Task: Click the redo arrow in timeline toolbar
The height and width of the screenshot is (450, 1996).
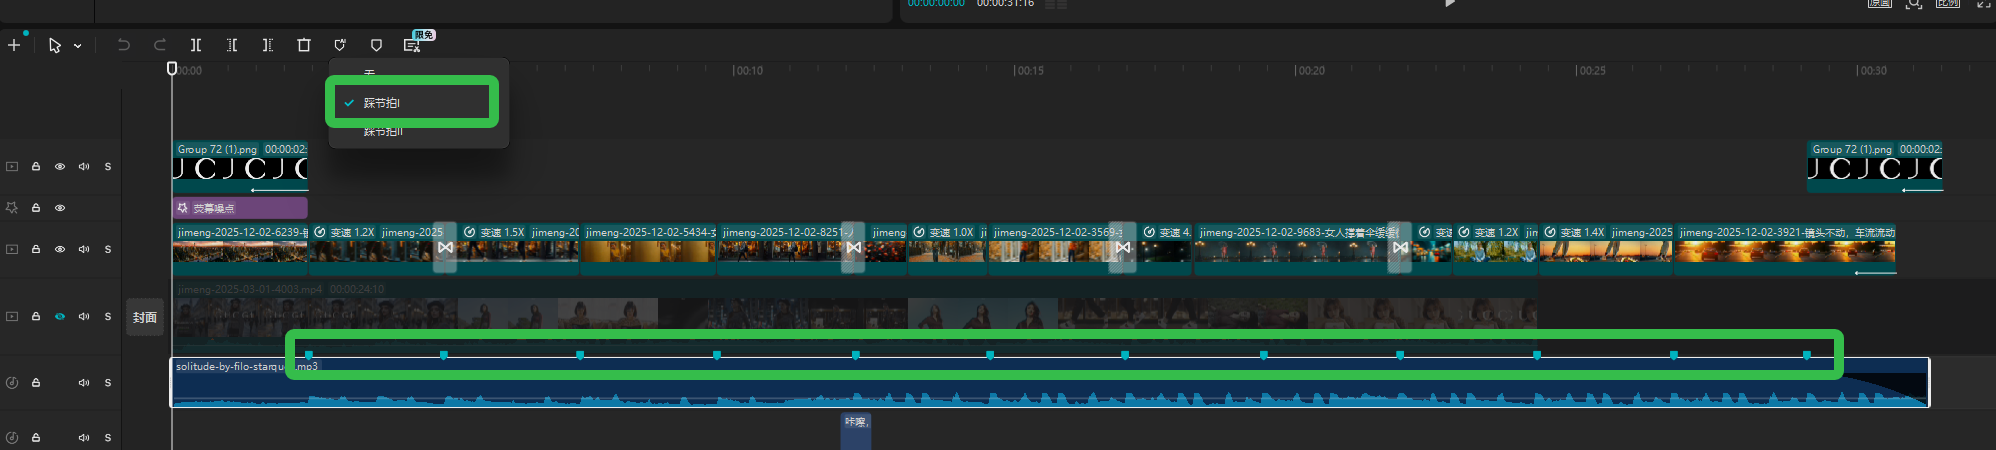Action: coord(160,45)
